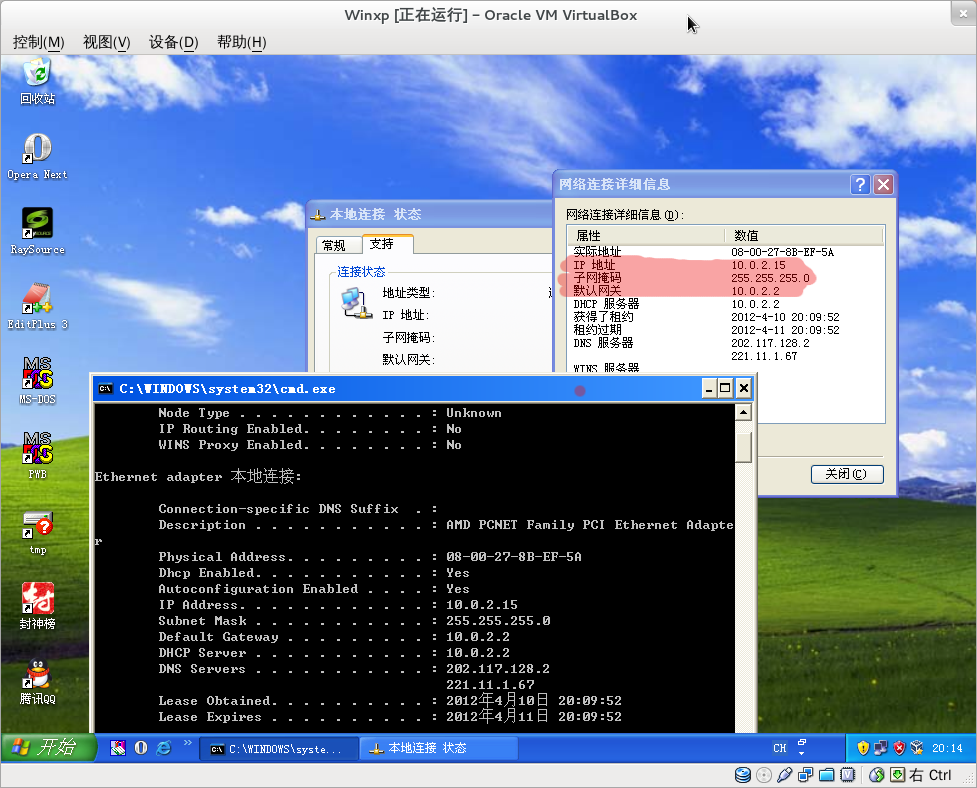The image size is (977, 788).
Task: Launch Opera from the quick launch bar
Action: coord(141,748)
